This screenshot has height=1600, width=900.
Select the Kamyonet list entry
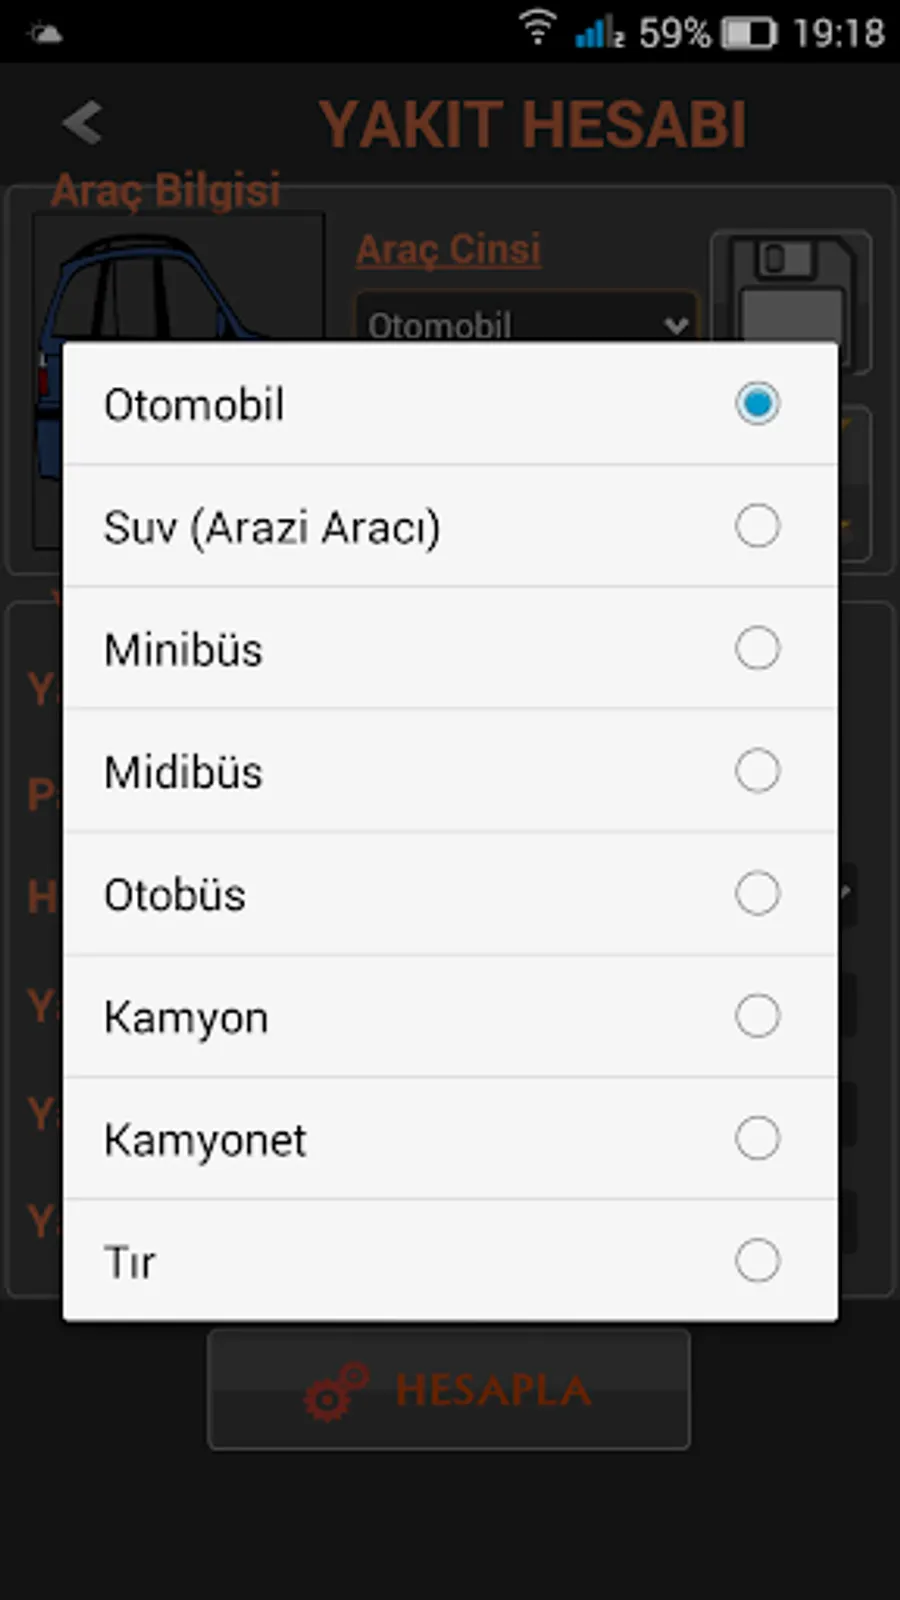click(450, 1139)
